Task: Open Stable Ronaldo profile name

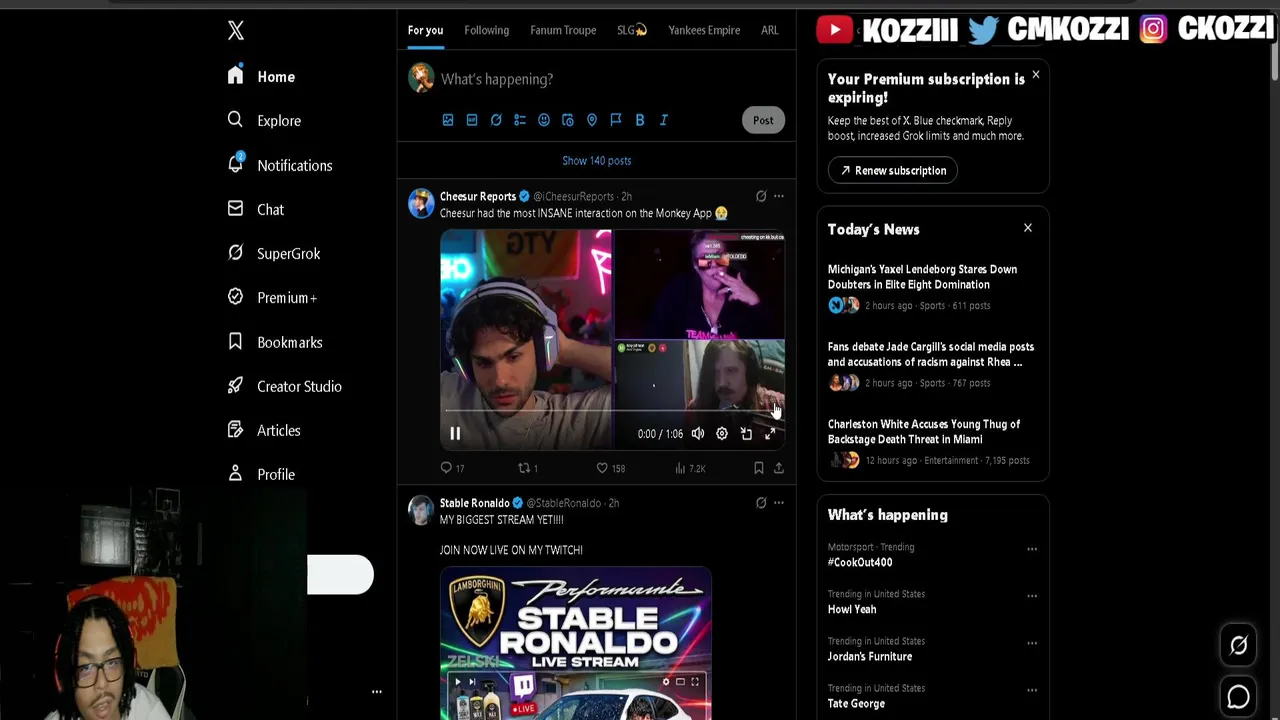Action: pyautogui.click(x=475, y=503)
